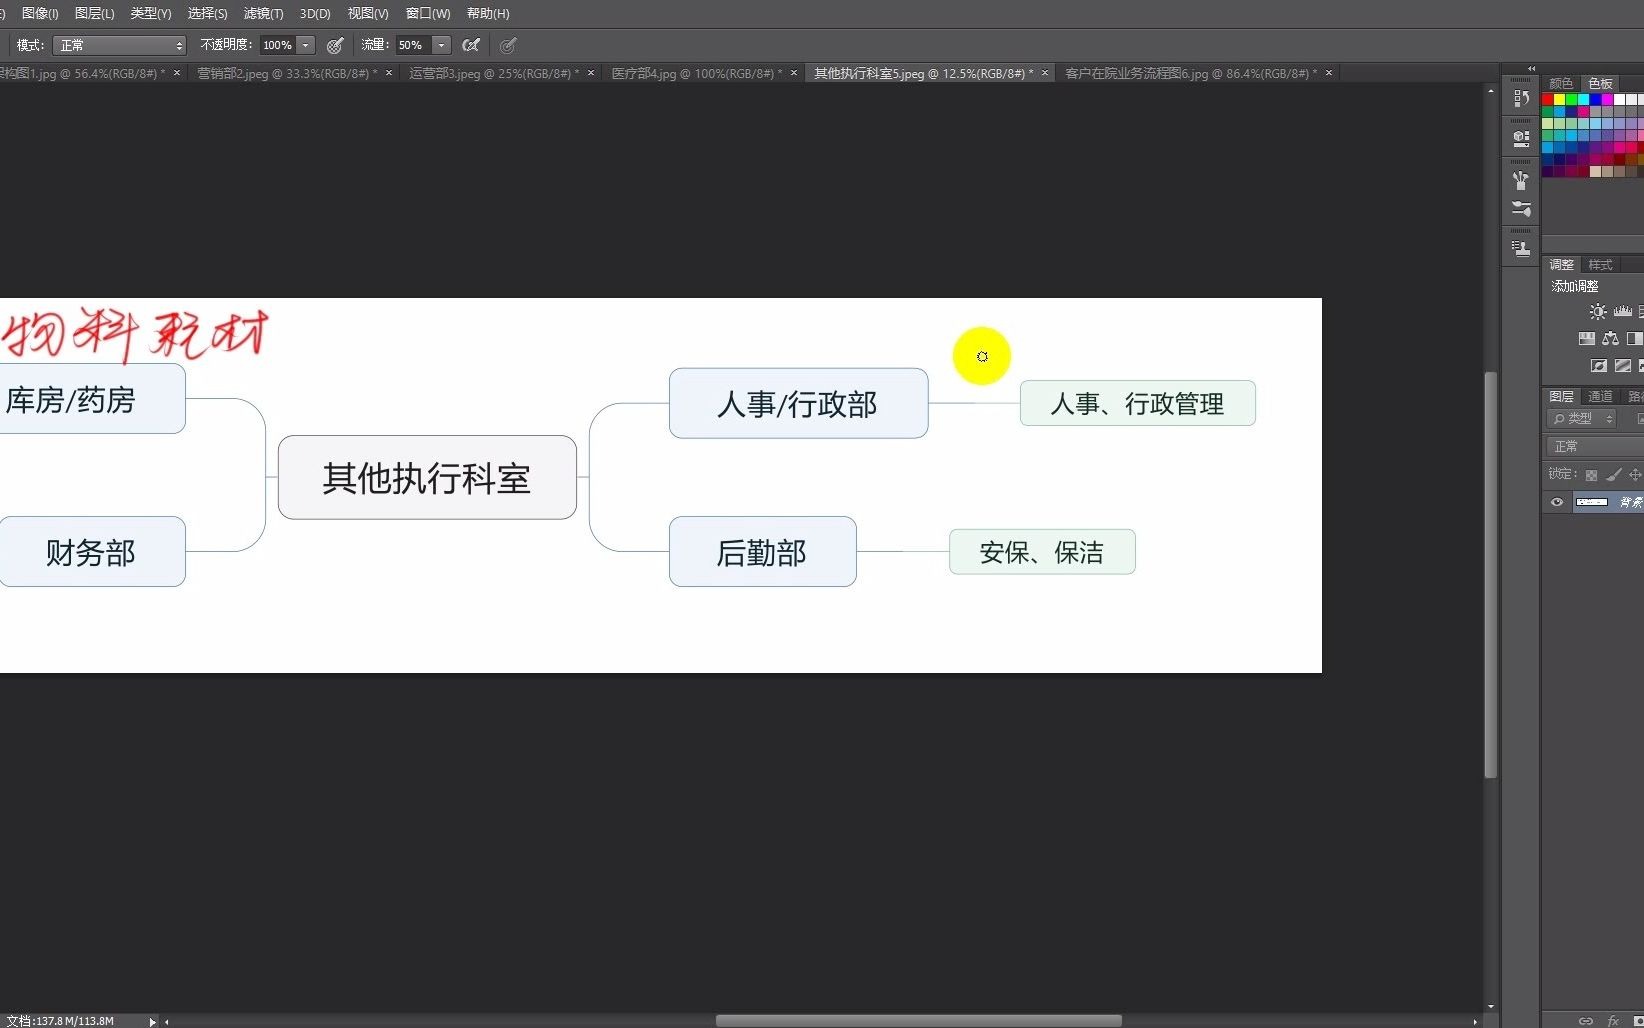1644x1028 pixels.
Task: Toggle tablet pressure for size
Action: tap(508, 45)
